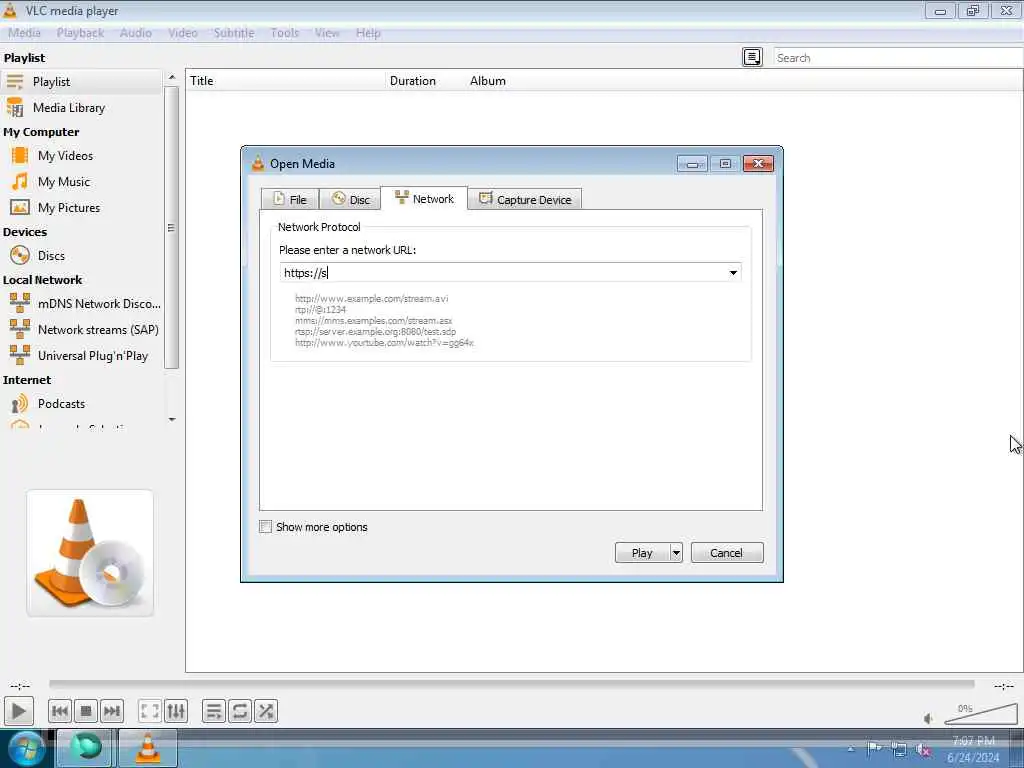Switch to the Disc tab
This screenshot has height=768, width=1024.
click(350, 199)
